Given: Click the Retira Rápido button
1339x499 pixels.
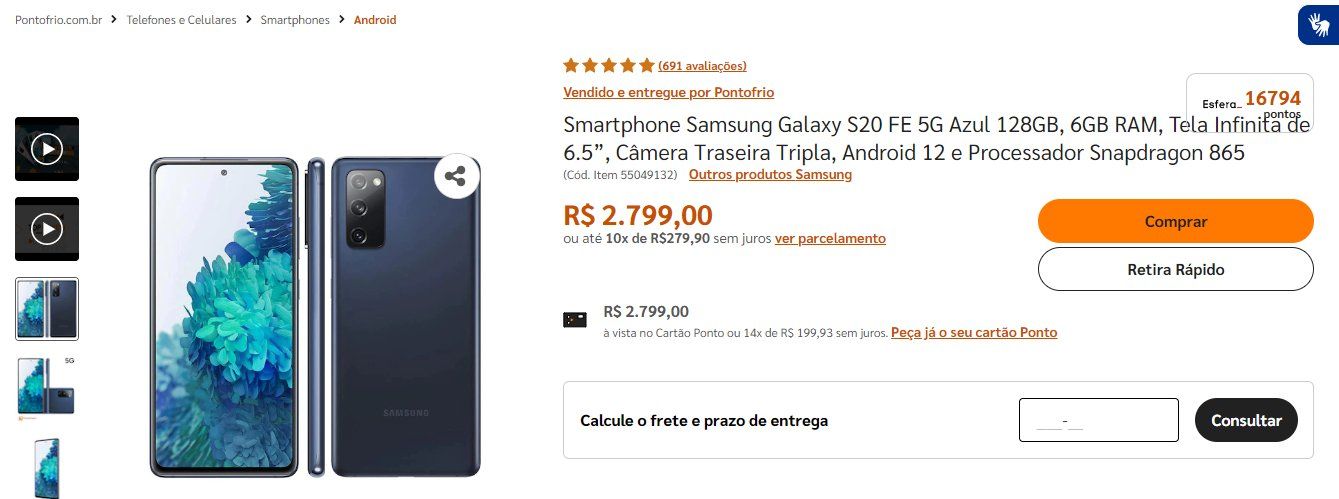Looking at the screenshot, I should [x=1176, y=269].
